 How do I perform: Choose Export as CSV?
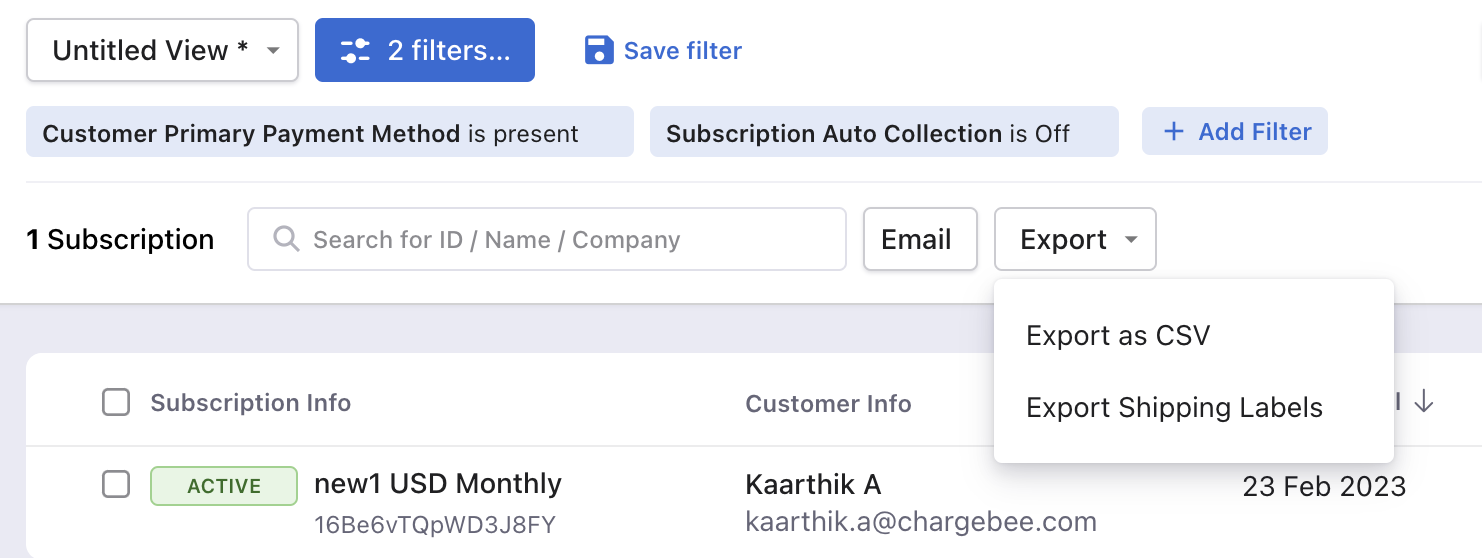pos(1118,336)
